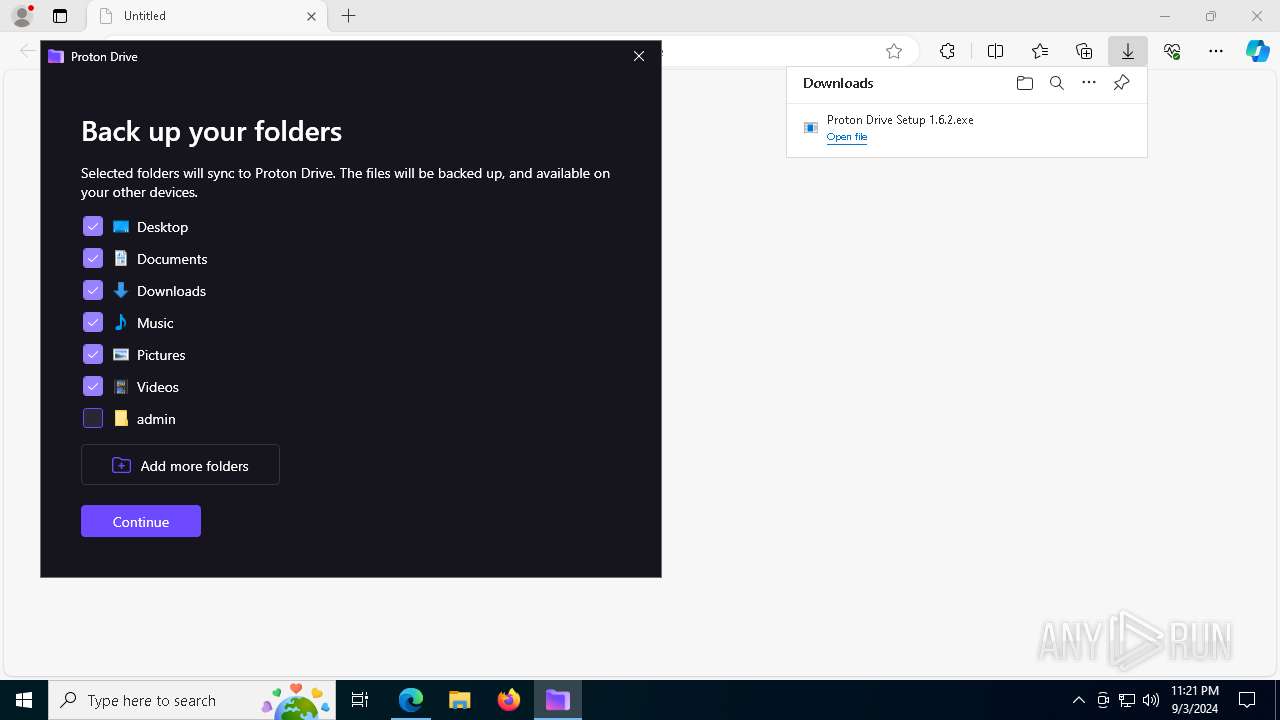Open Task View on taskbar
This screenshot has height=720, width=1280.
pos(360,700)
